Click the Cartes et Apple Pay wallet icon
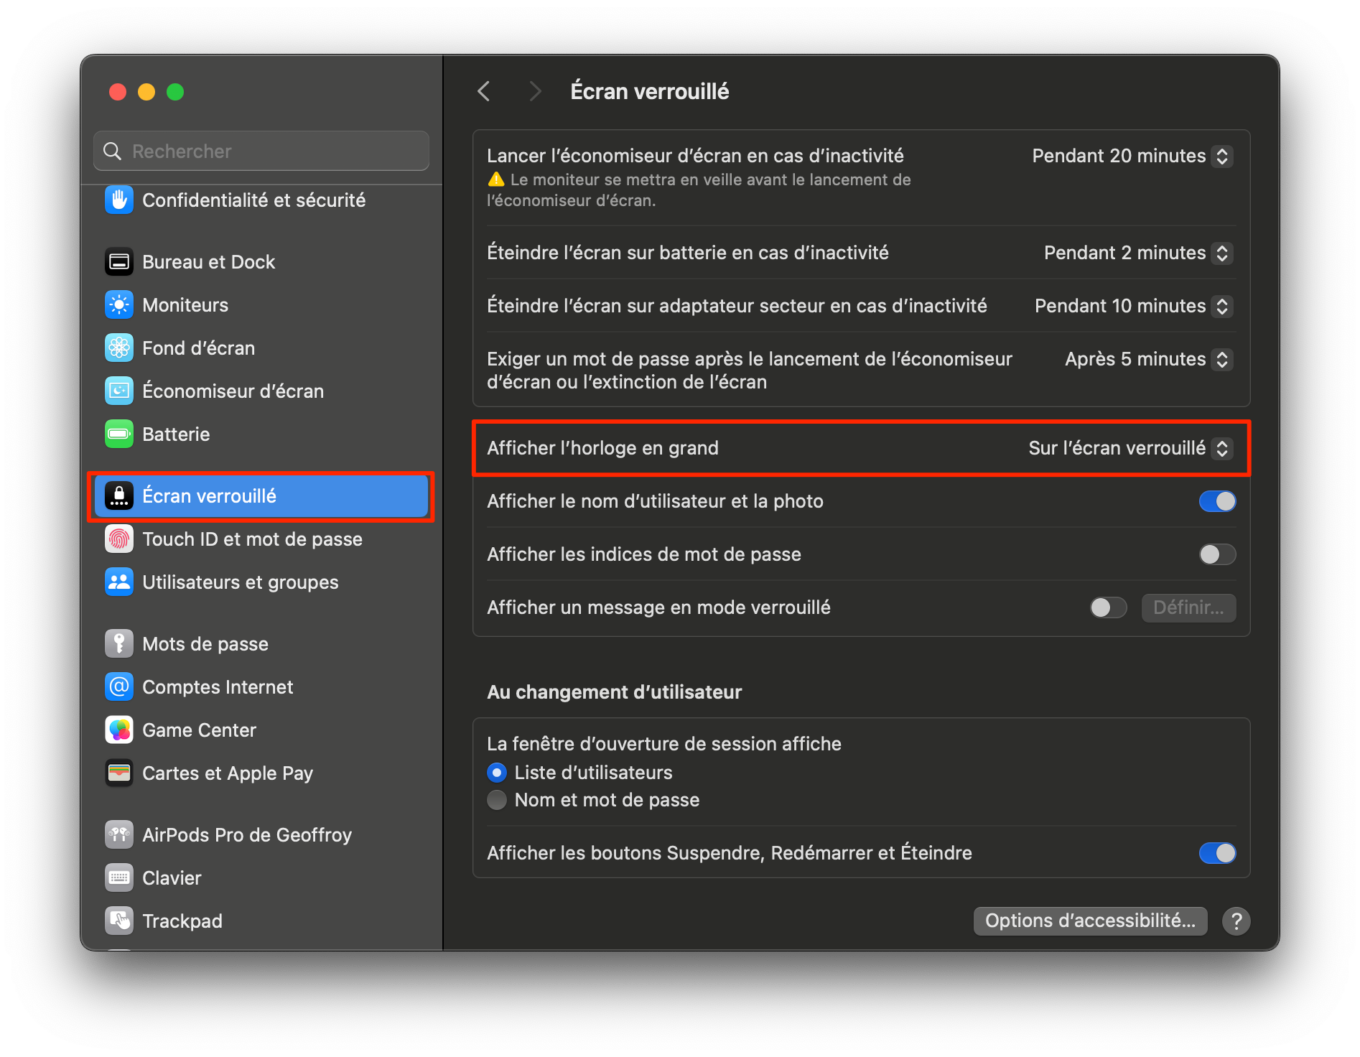The height and width of the screenshot is (1057, 1360). click(119, 773)
